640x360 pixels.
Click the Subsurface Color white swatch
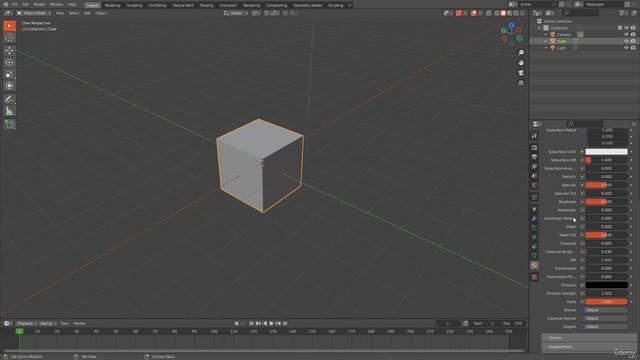pos(607,152)
